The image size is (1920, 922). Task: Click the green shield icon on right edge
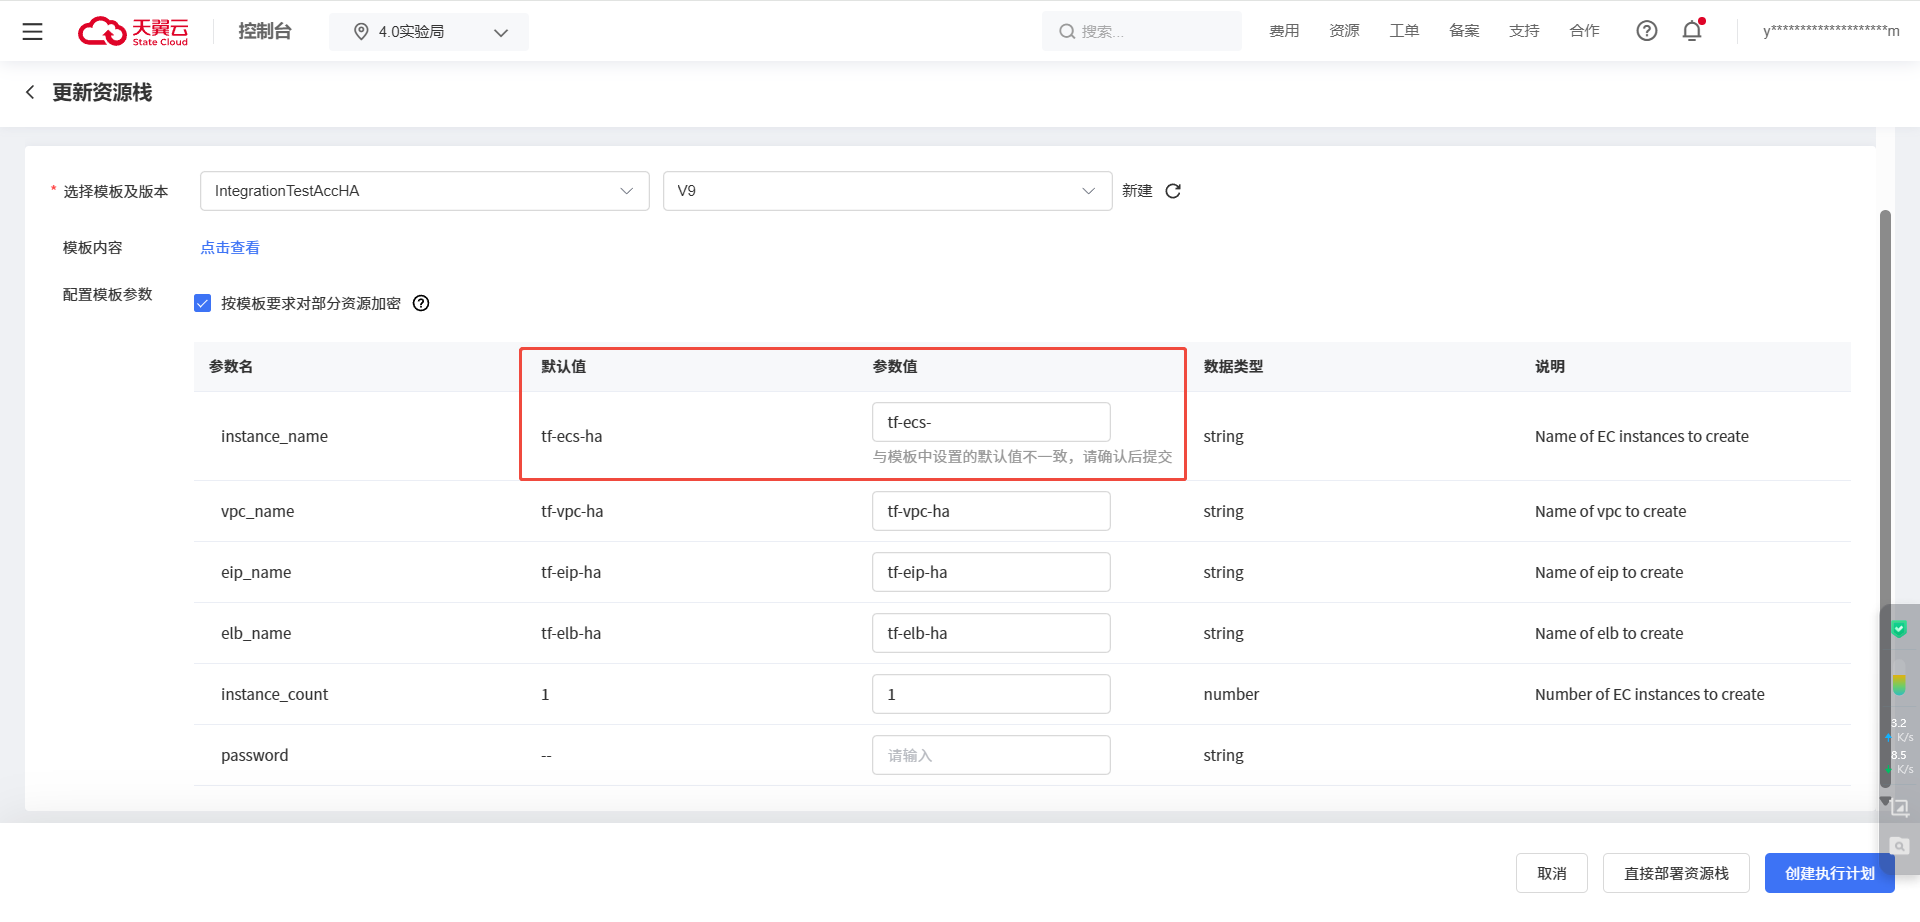tap(1898, 629)
